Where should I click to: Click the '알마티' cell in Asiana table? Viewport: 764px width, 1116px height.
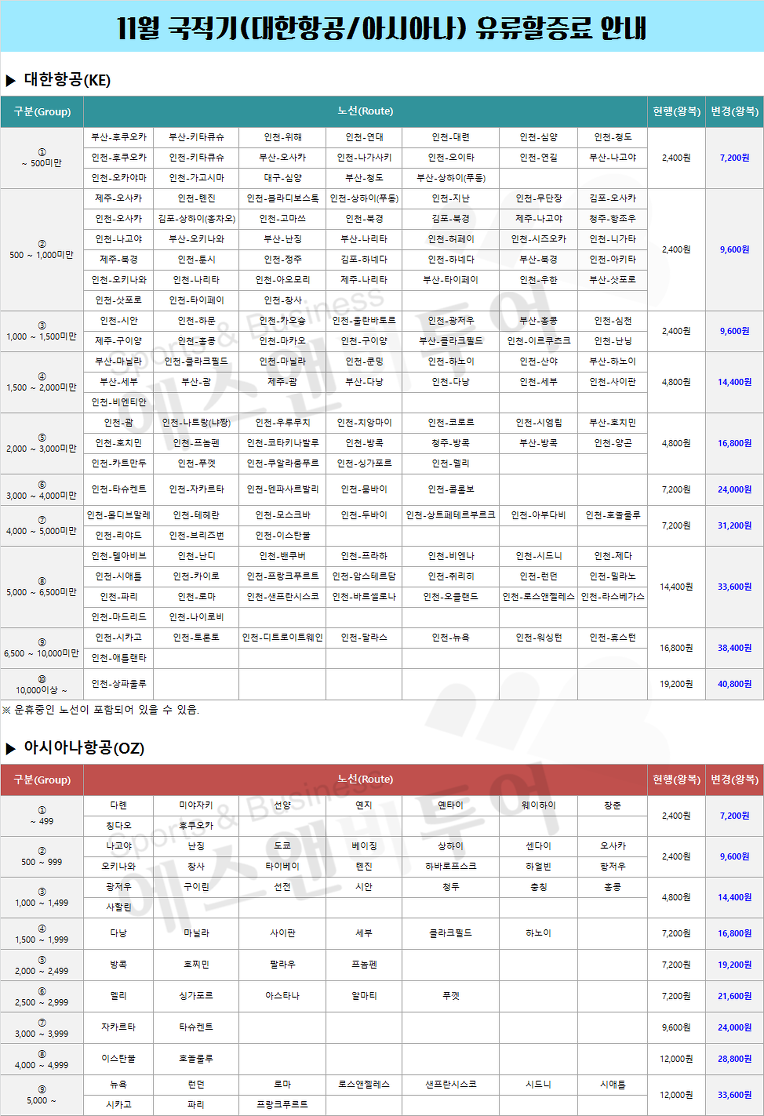pyautogui.click(x=364, y=996)
